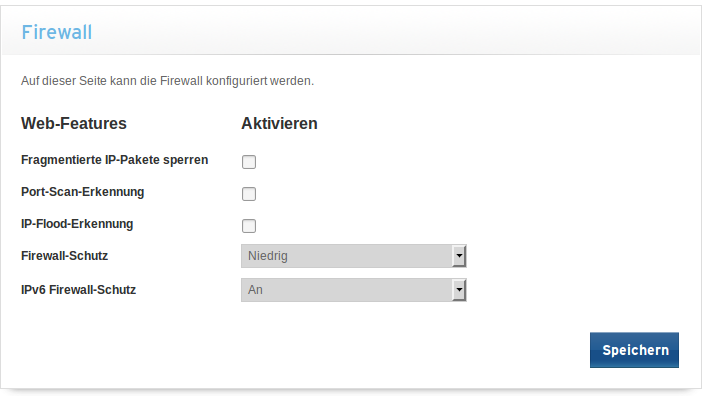
Task: Tick the Port-Scan-Erkennung checkbox
Action: (249, 194)
